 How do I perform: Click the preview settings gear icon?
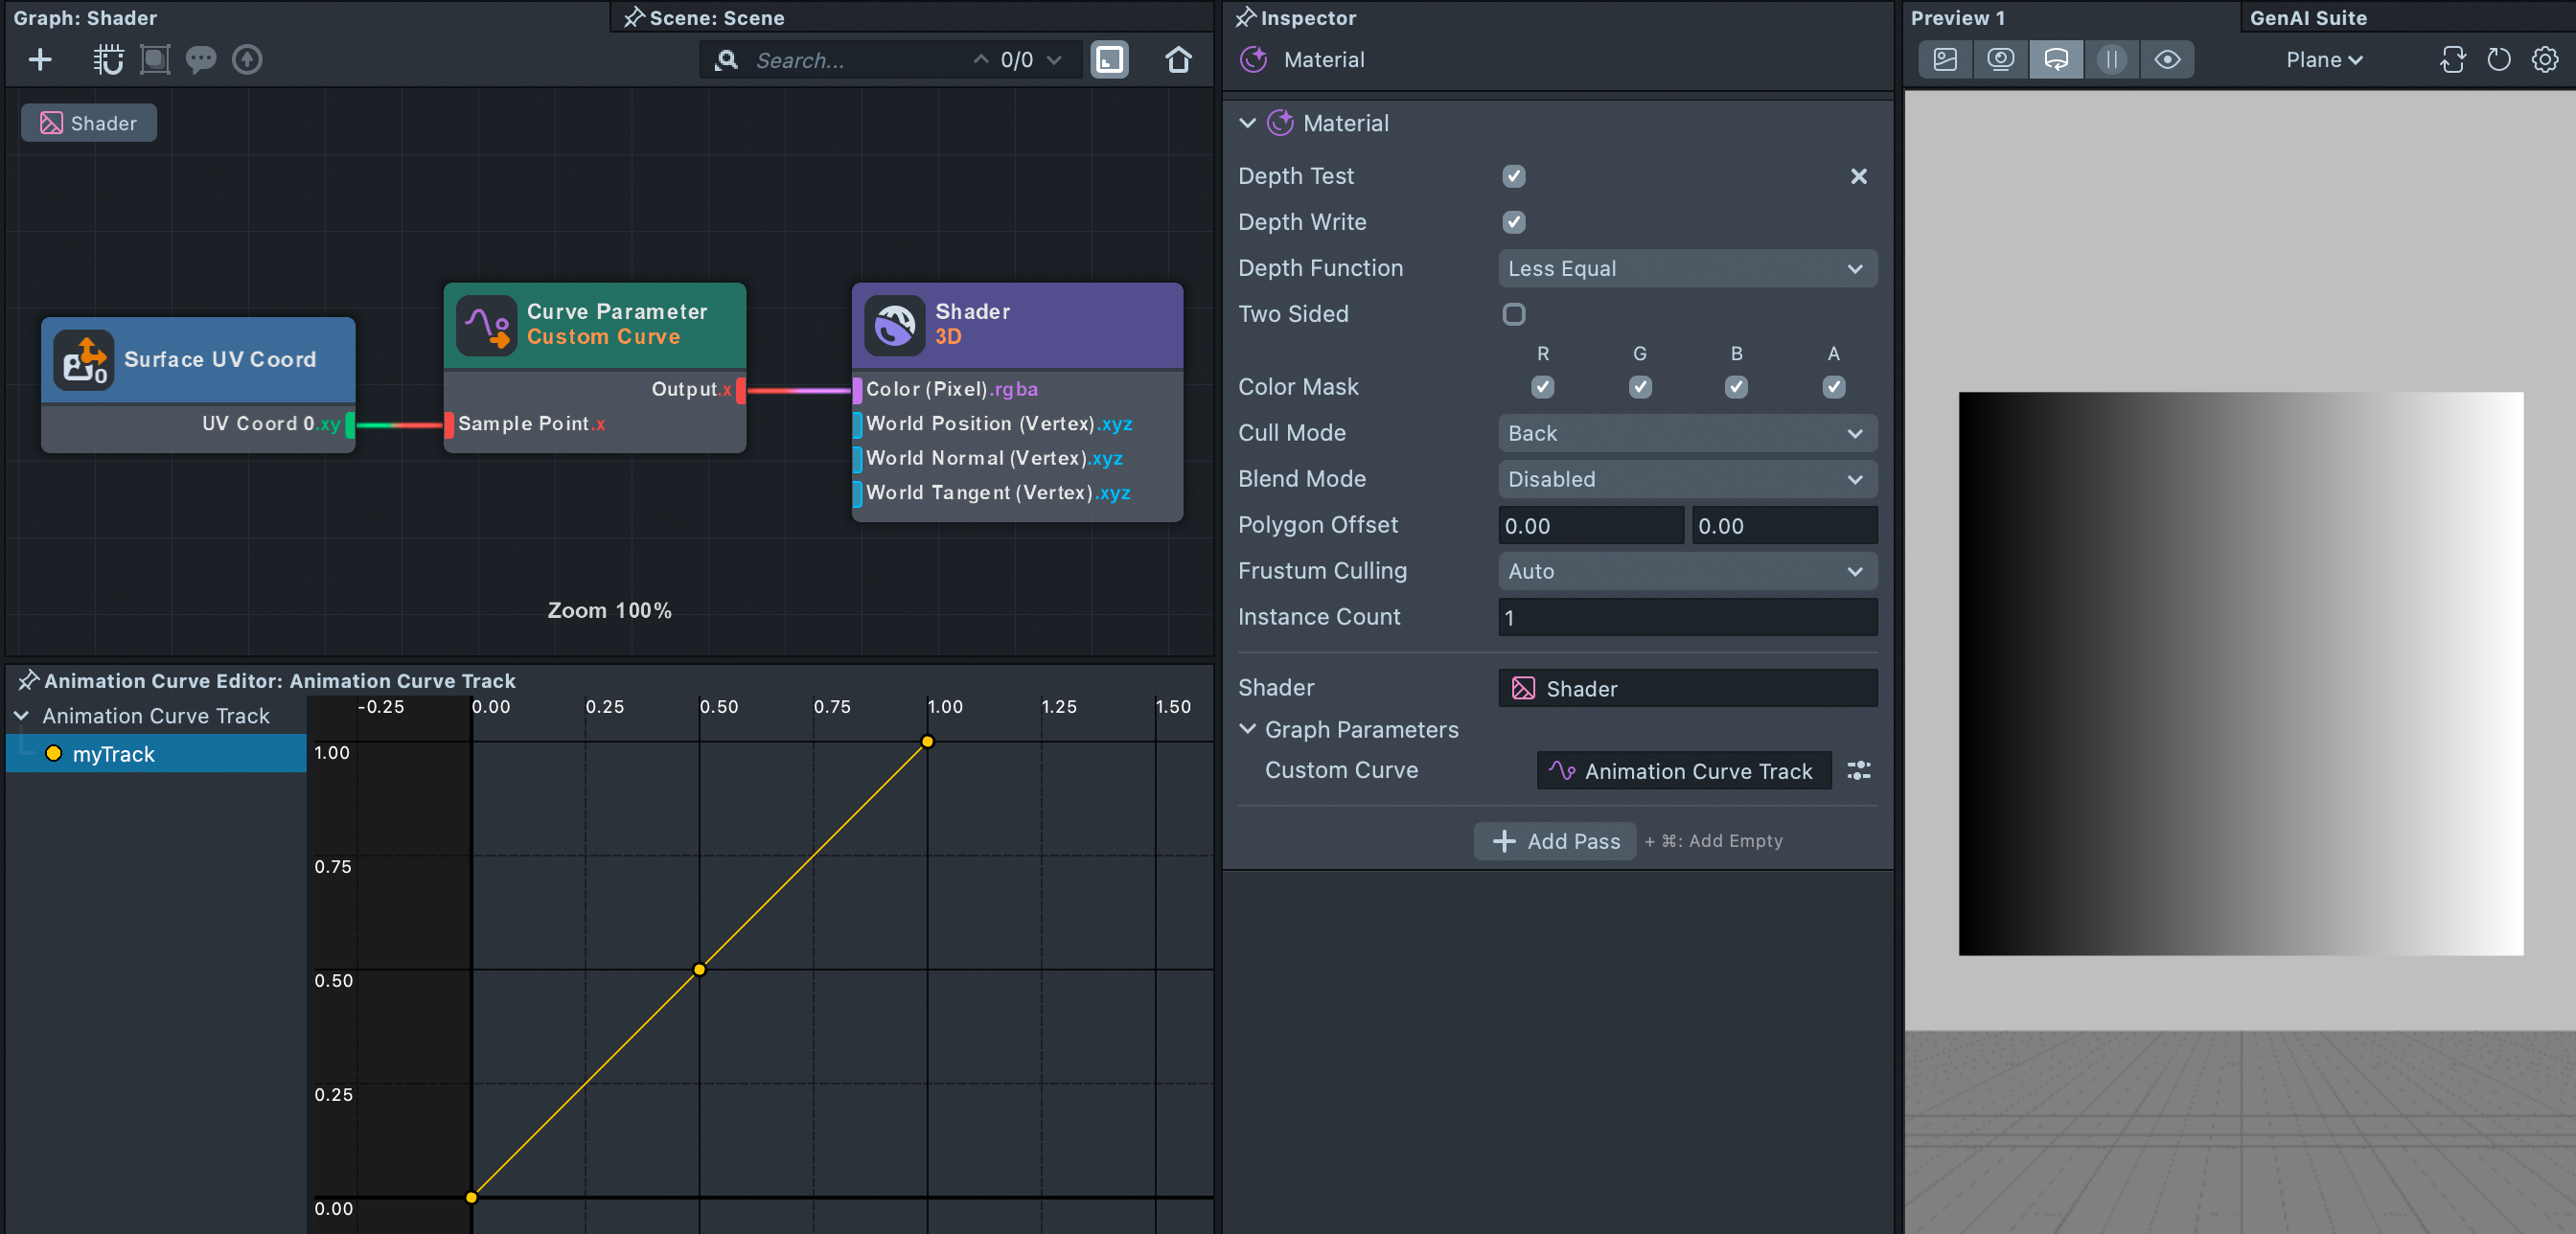(2544, 60)
